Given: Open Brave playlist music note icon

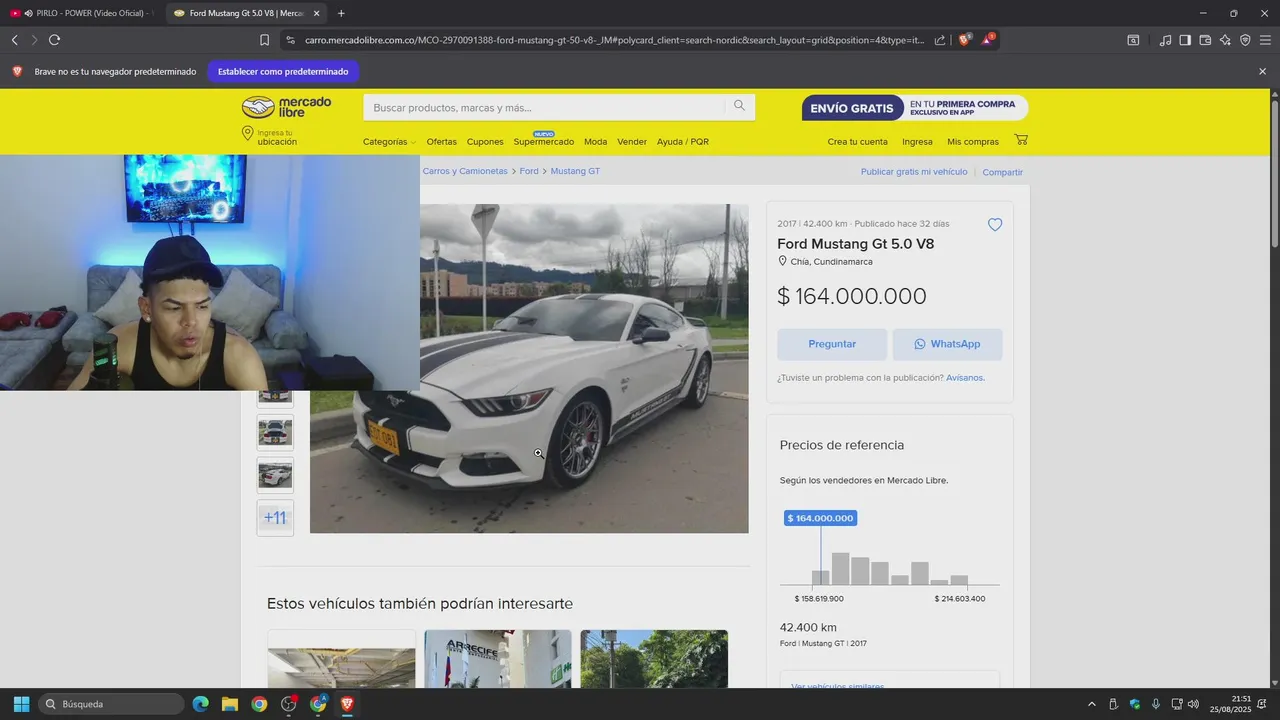Looking at the screenshot, I should pyautogui.click(x=1165, y=40).
